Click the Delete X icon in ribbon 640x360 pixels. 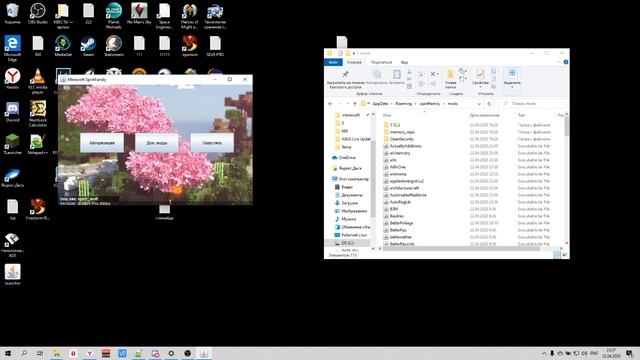click(x=434, y=74)
